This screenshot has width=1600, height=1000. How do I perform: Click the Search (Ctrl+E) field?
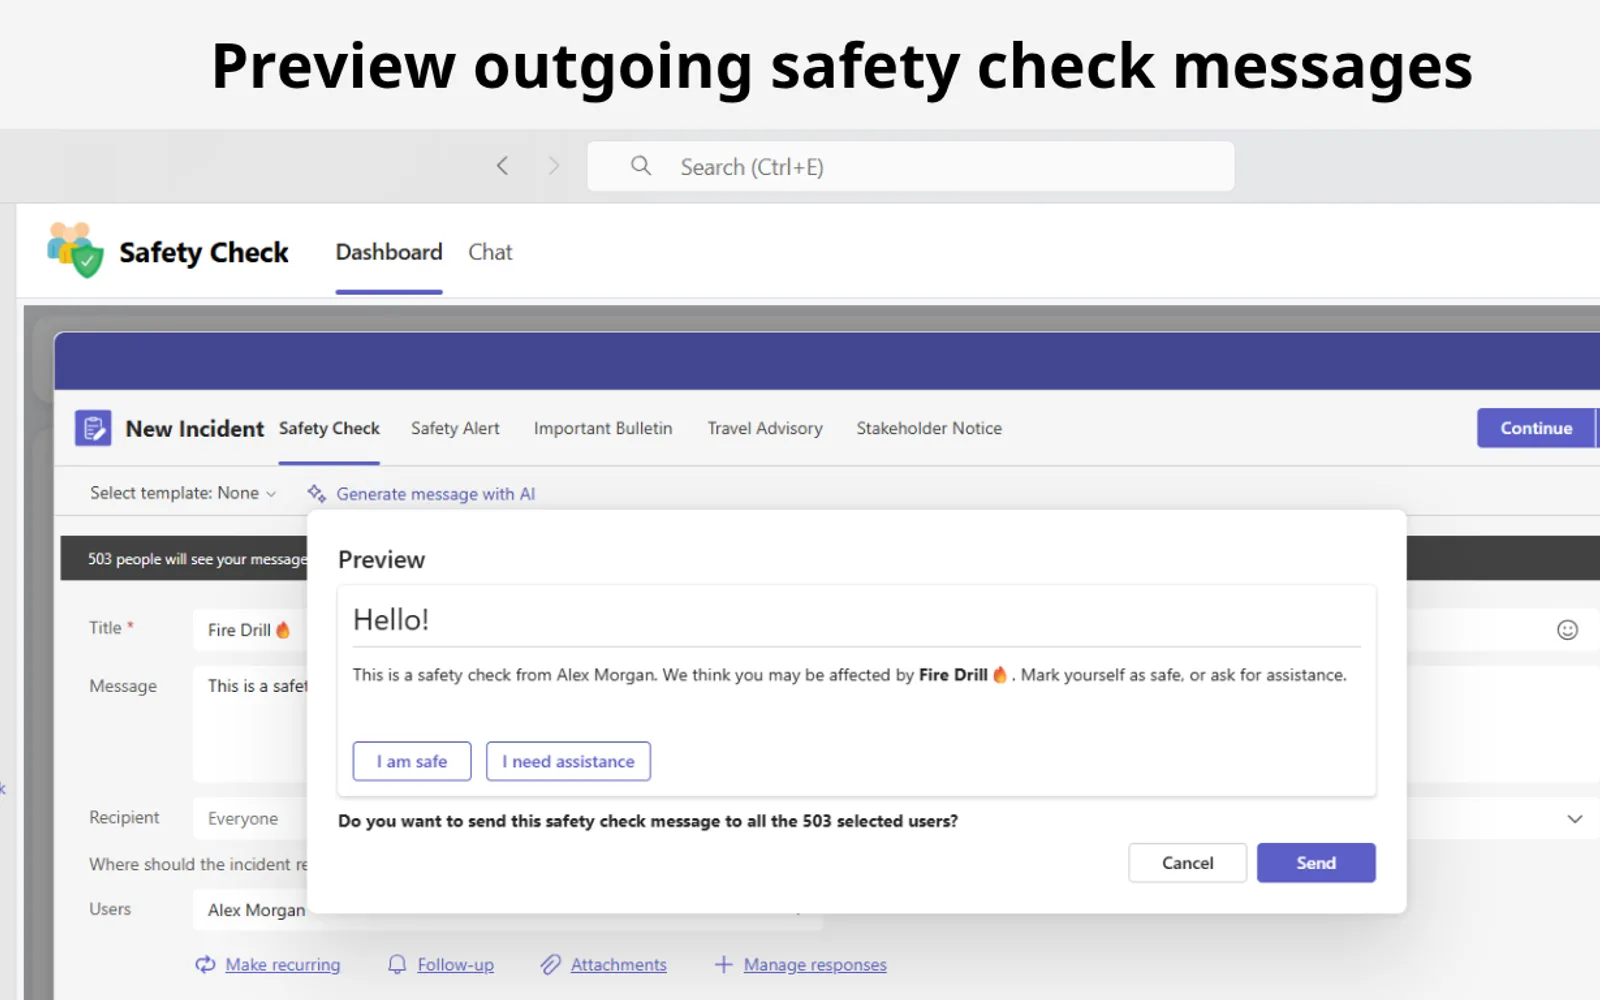point(910,166)
